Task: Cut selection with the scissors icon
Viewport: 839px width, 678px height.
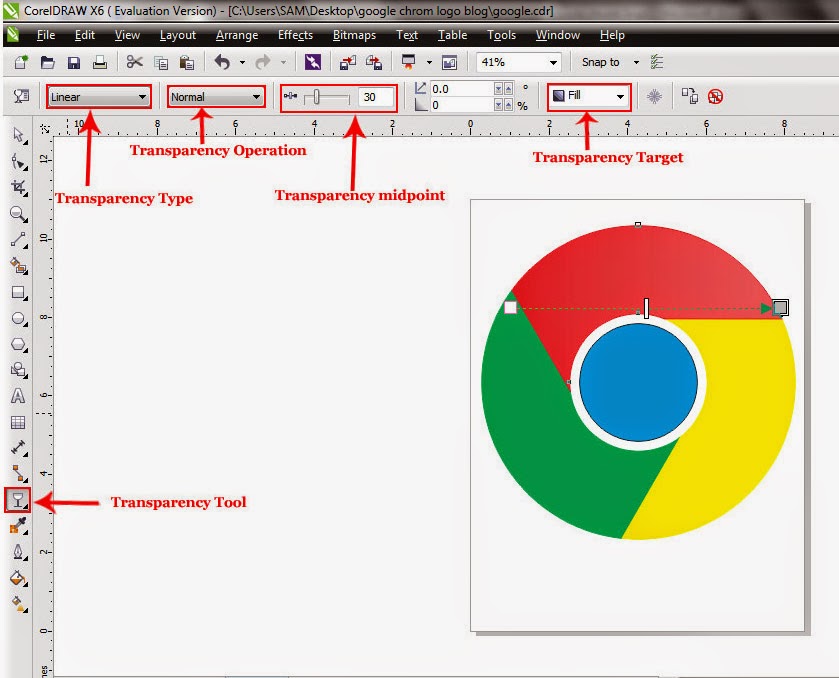Action: point(134,62)
